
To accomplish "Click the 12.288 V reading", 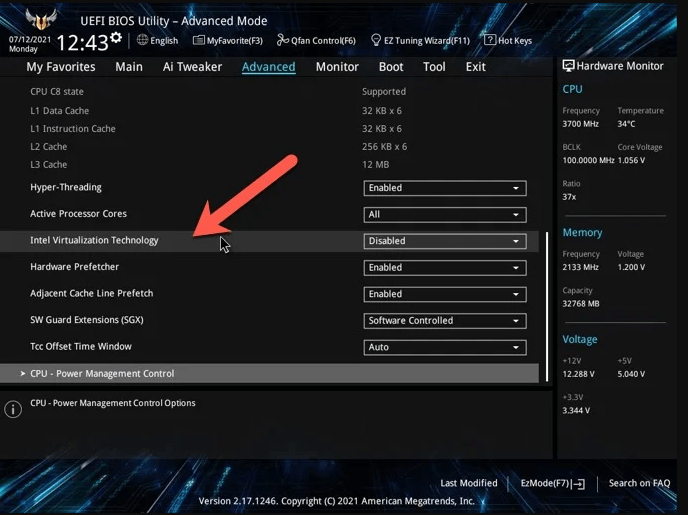I will [x=578, y=374].
